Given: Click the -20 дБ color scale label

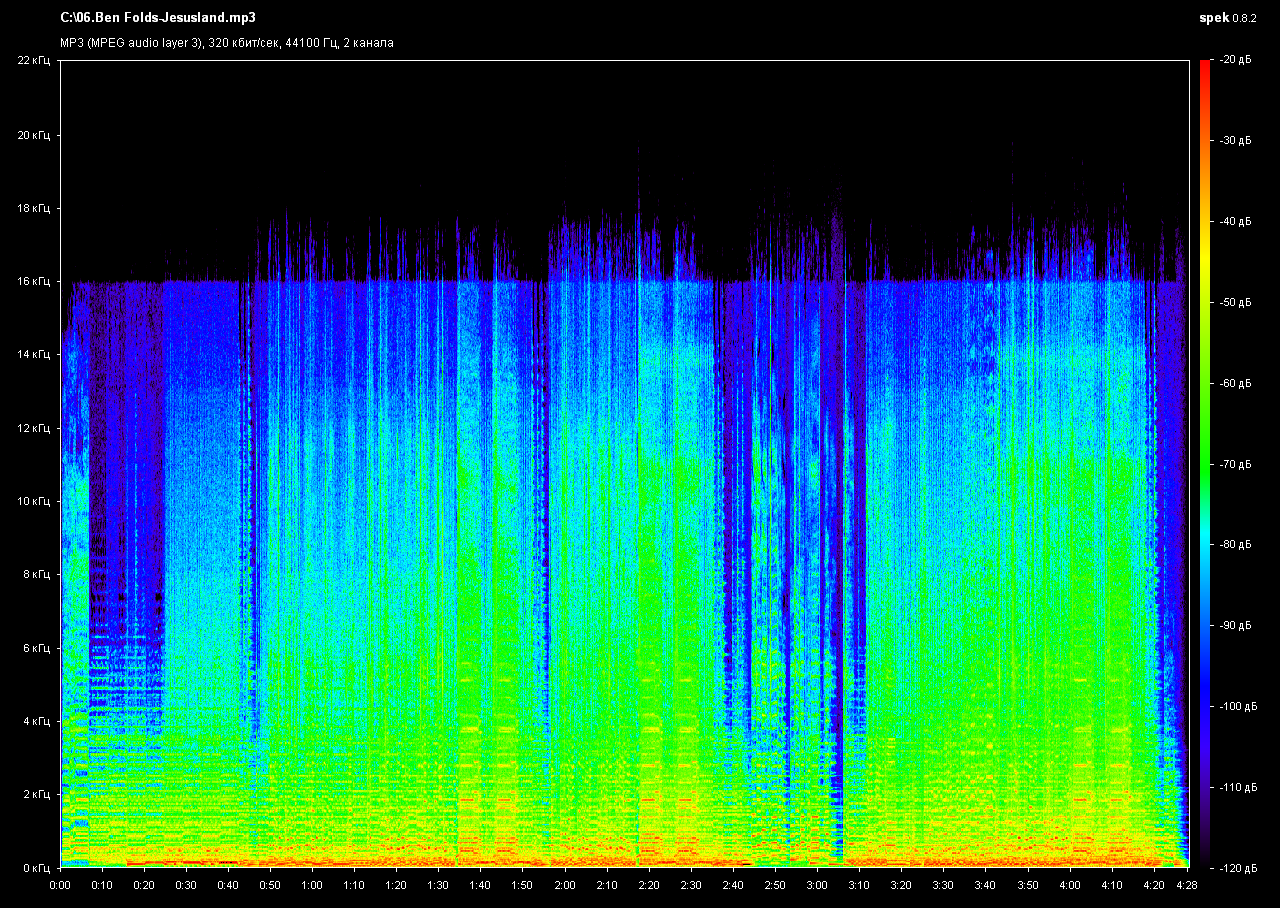Looking at the screenshot, I should 1235,61.
